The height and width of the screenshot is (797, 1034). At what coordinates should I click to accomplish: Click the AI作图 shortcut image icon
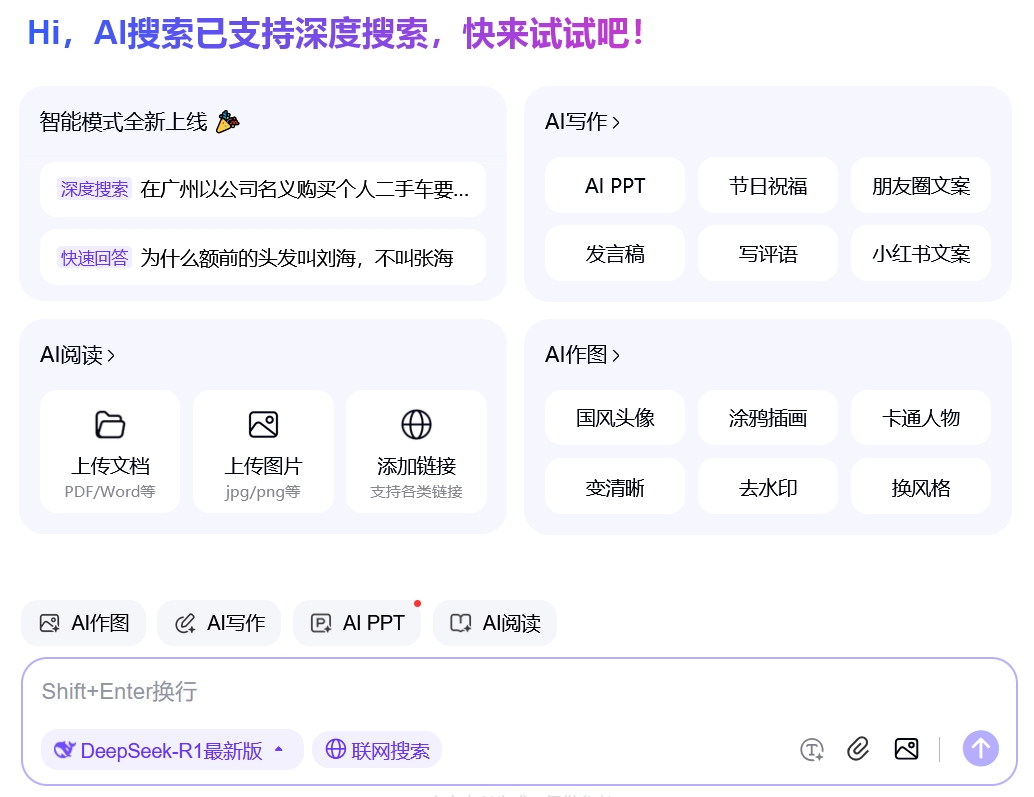pyautogui.click(x=49, y=623)
